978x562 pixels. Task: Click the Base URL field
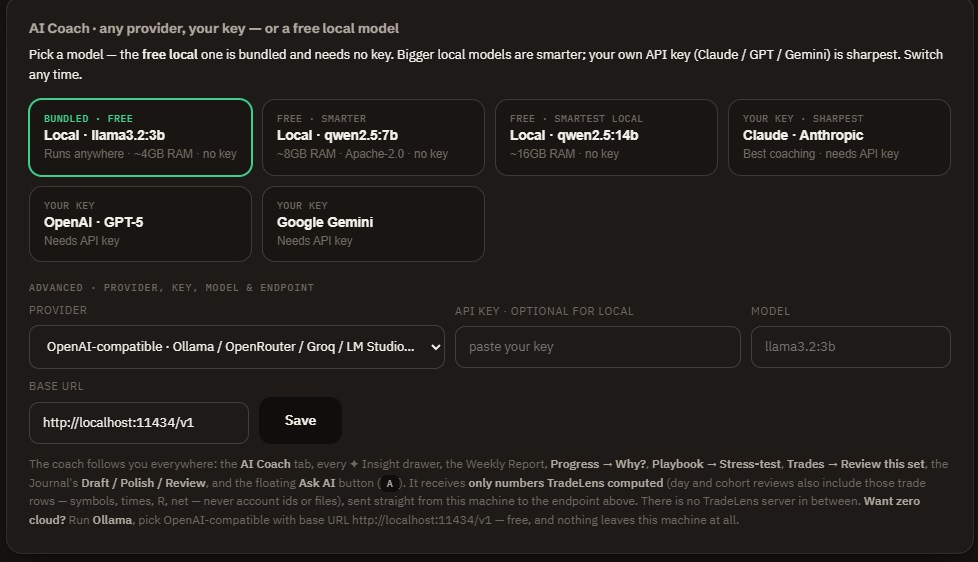138,423
